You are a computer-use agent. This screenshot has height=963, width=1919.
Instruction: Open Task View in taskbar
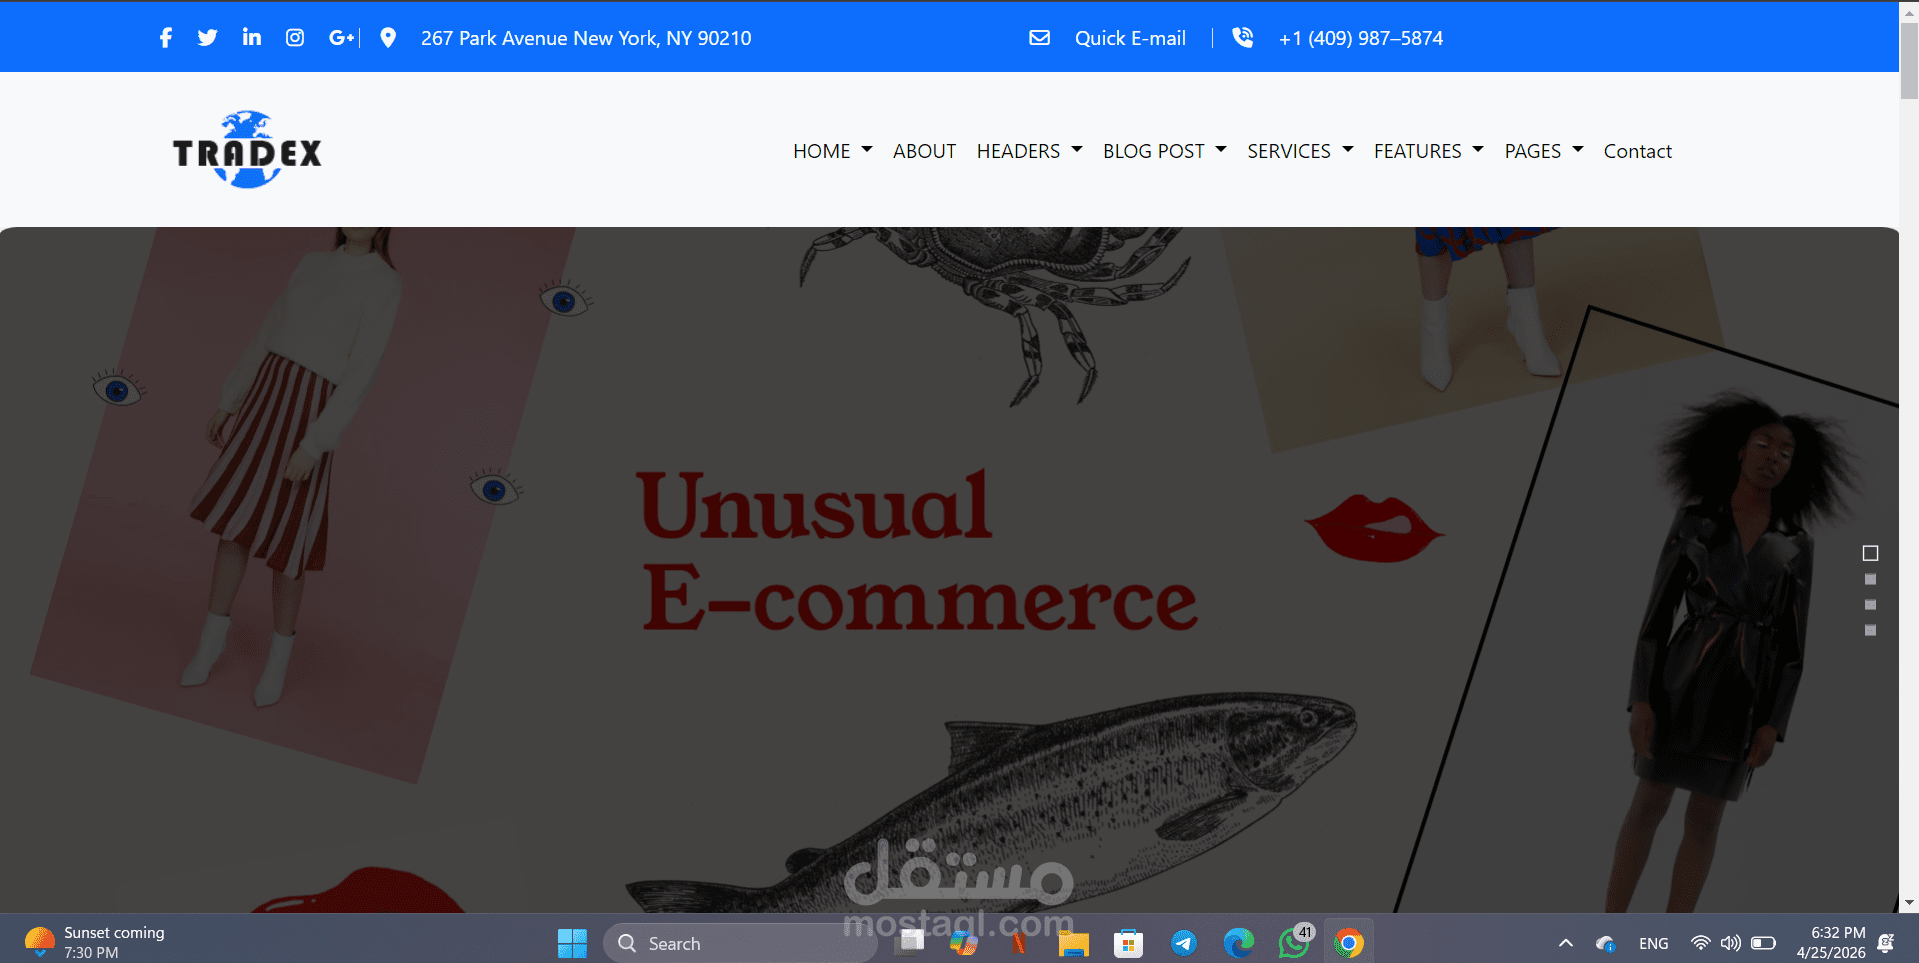point(911,943)
